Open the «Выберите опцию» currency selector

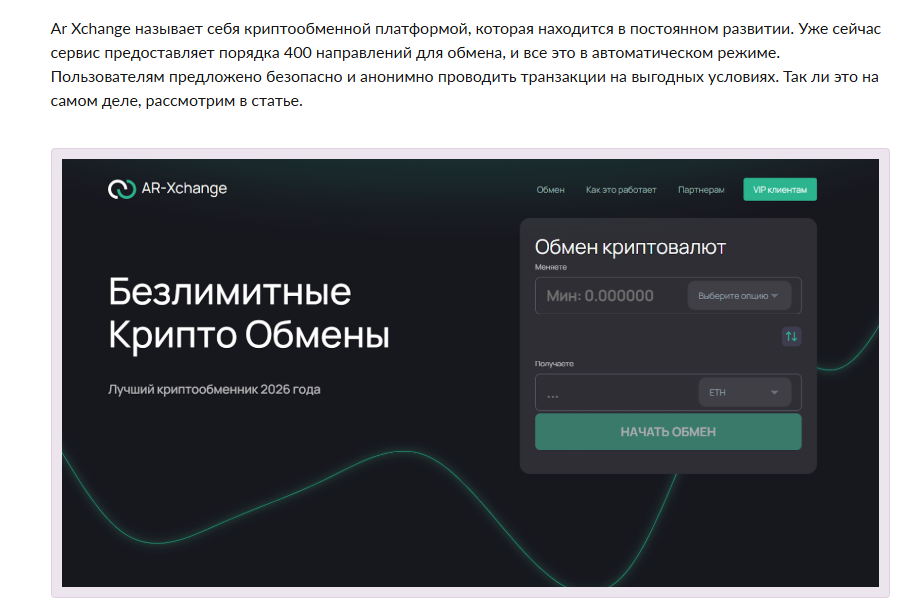(x=739, y=295)
